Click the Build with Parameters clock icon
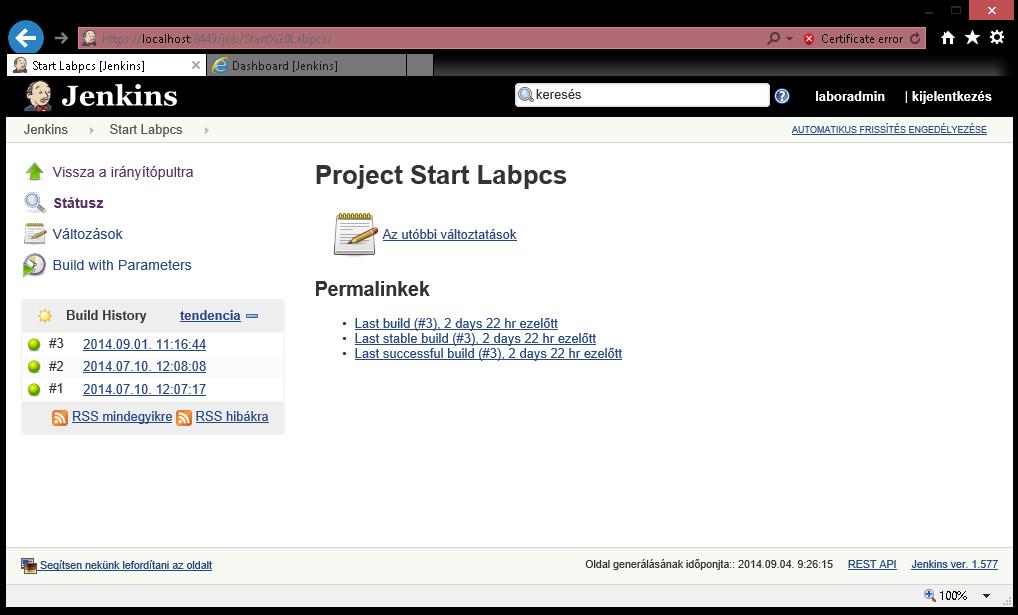The width and height of the screenshot is (1018, 615). tap(34, 265)
